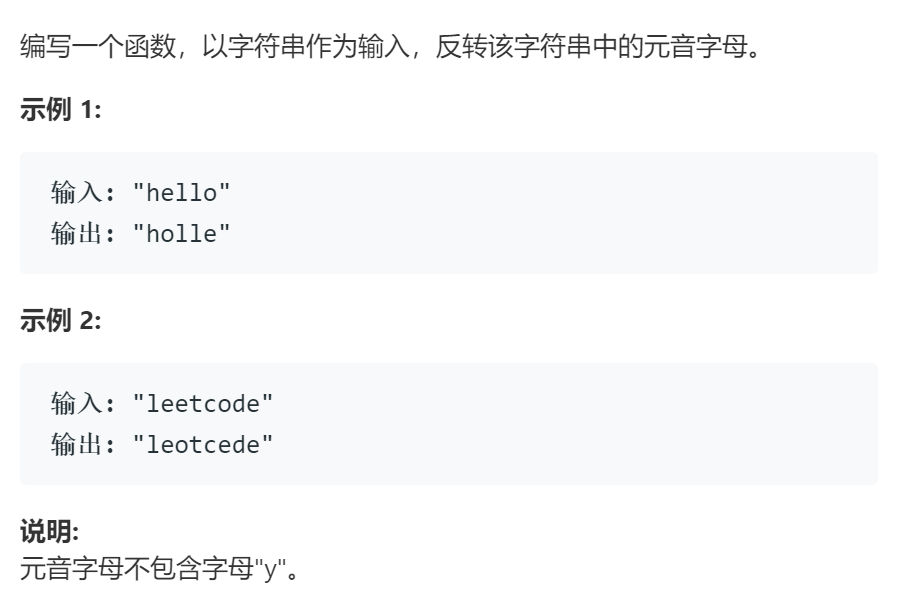Click empty gray area of the hello example block
This screenshot has height=599, width=914.
click(554, 213)
